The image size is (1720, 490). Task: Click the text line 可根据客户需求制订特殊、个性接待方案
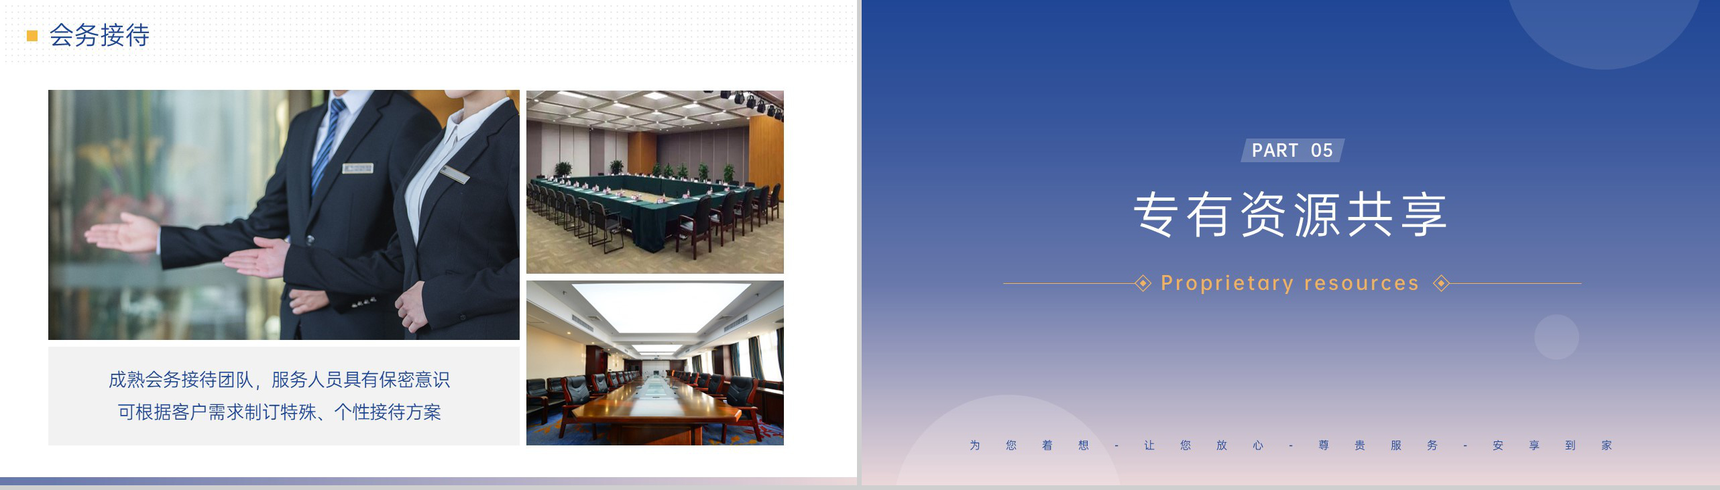coord(279,412)
